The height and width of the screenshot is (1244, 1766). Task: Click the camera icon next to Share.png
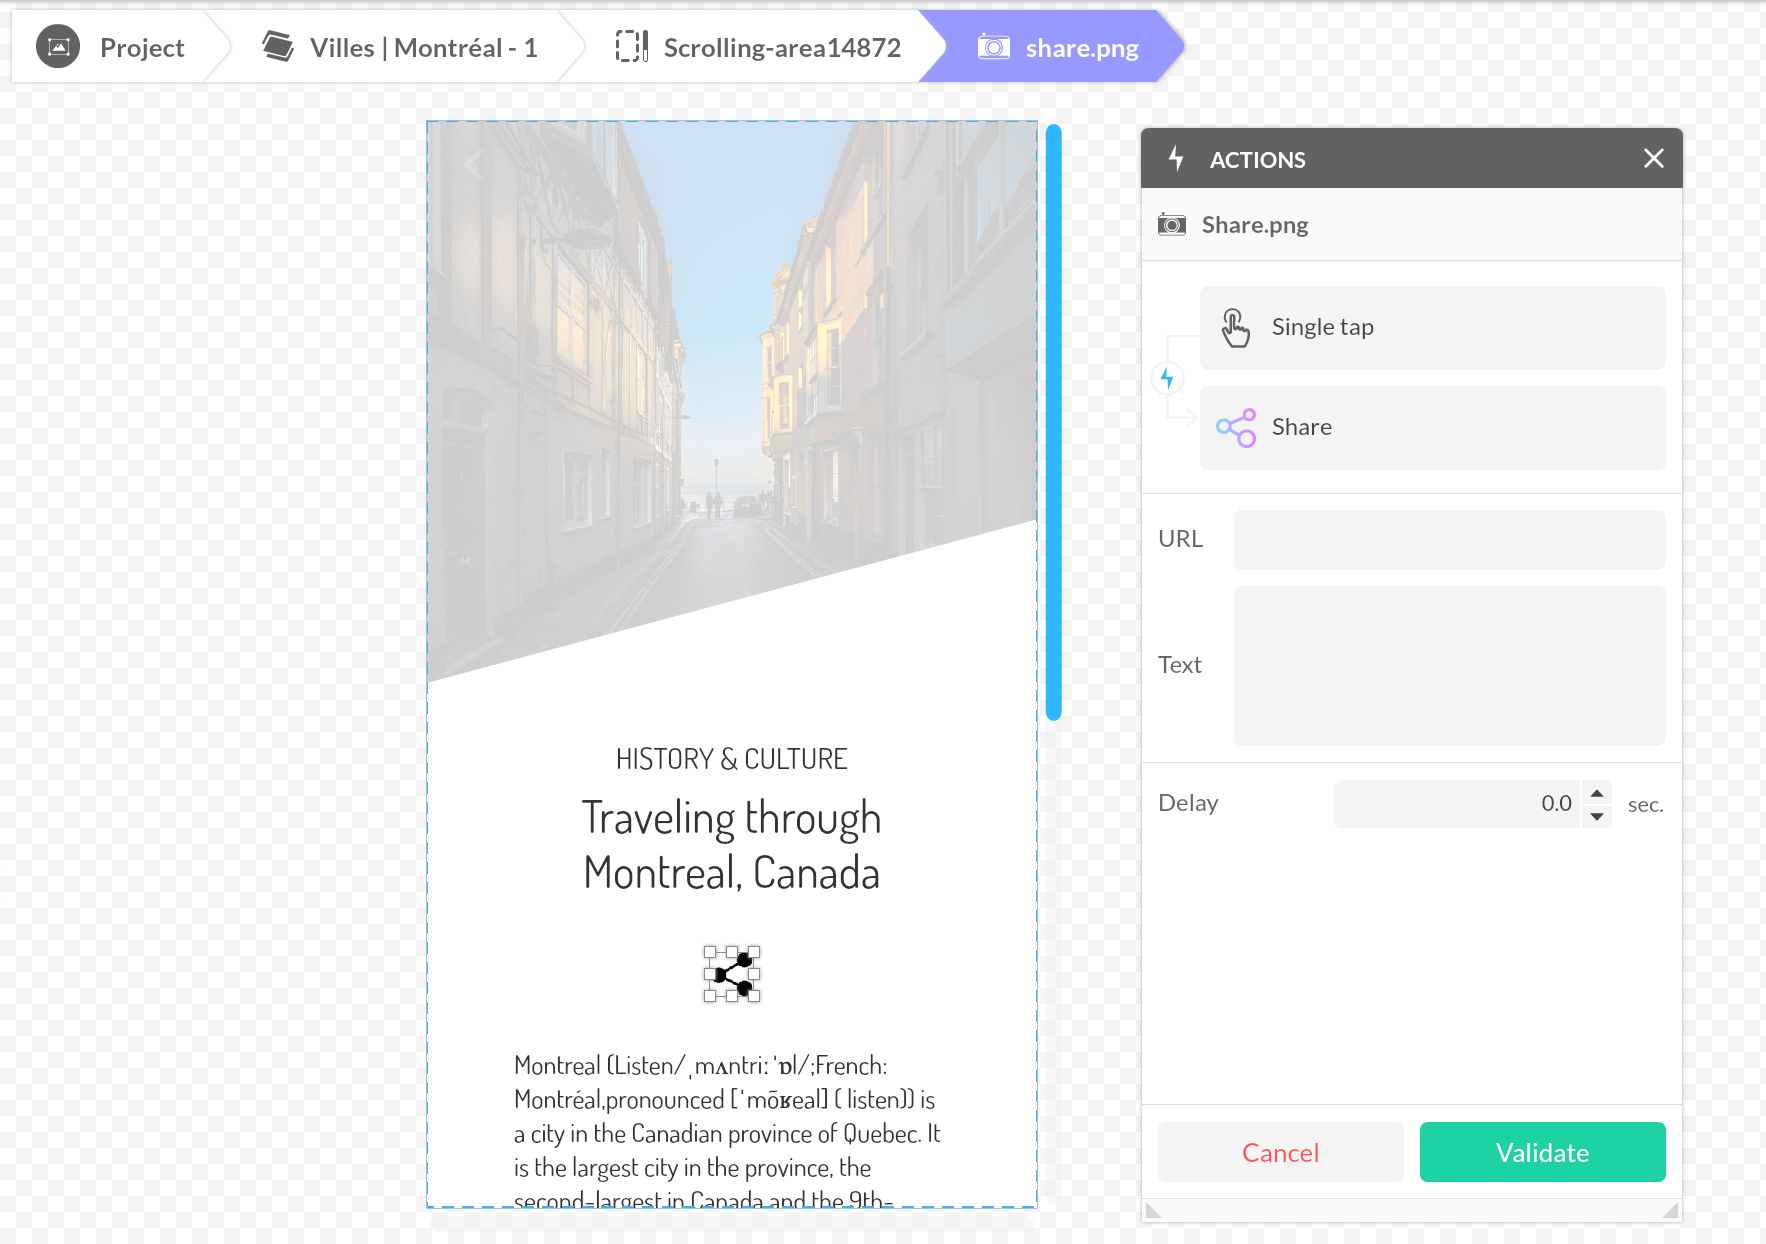point(1172,224)
